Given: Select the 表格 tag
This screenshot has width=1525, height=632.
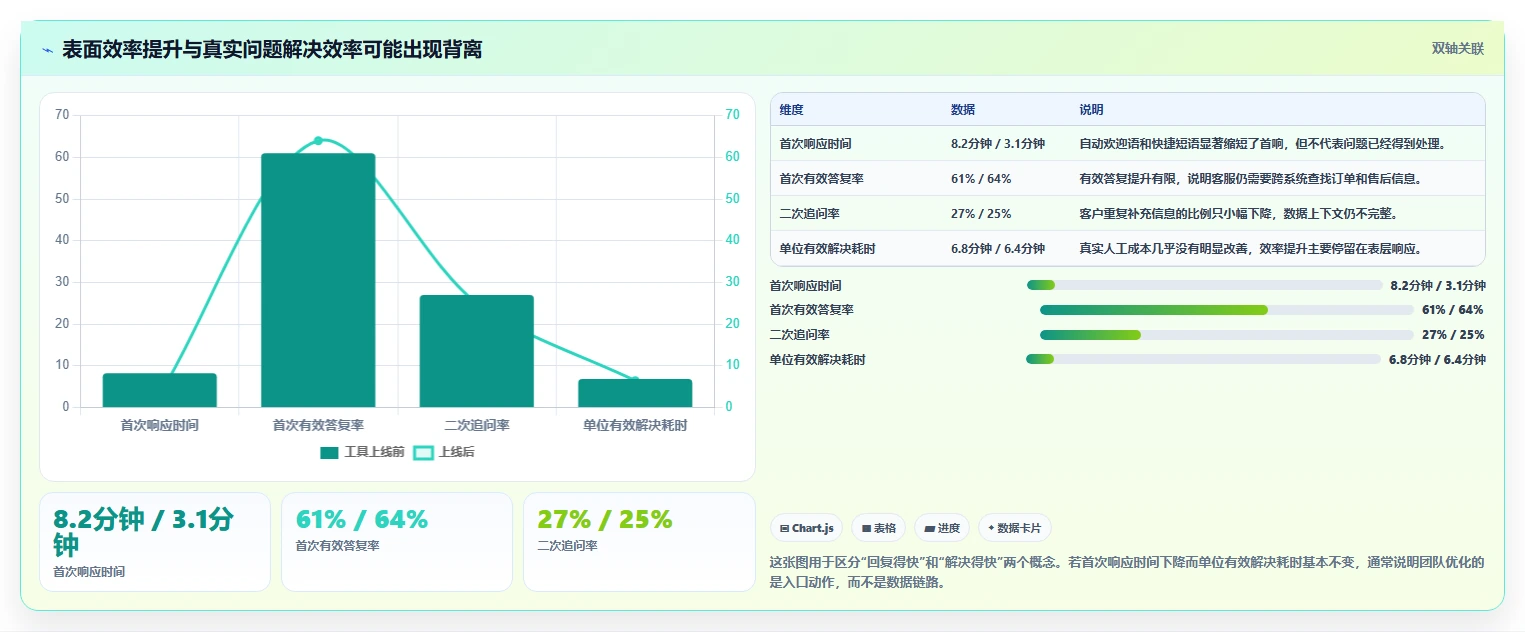Looking at the screenshot, I should tap(879, 528).
